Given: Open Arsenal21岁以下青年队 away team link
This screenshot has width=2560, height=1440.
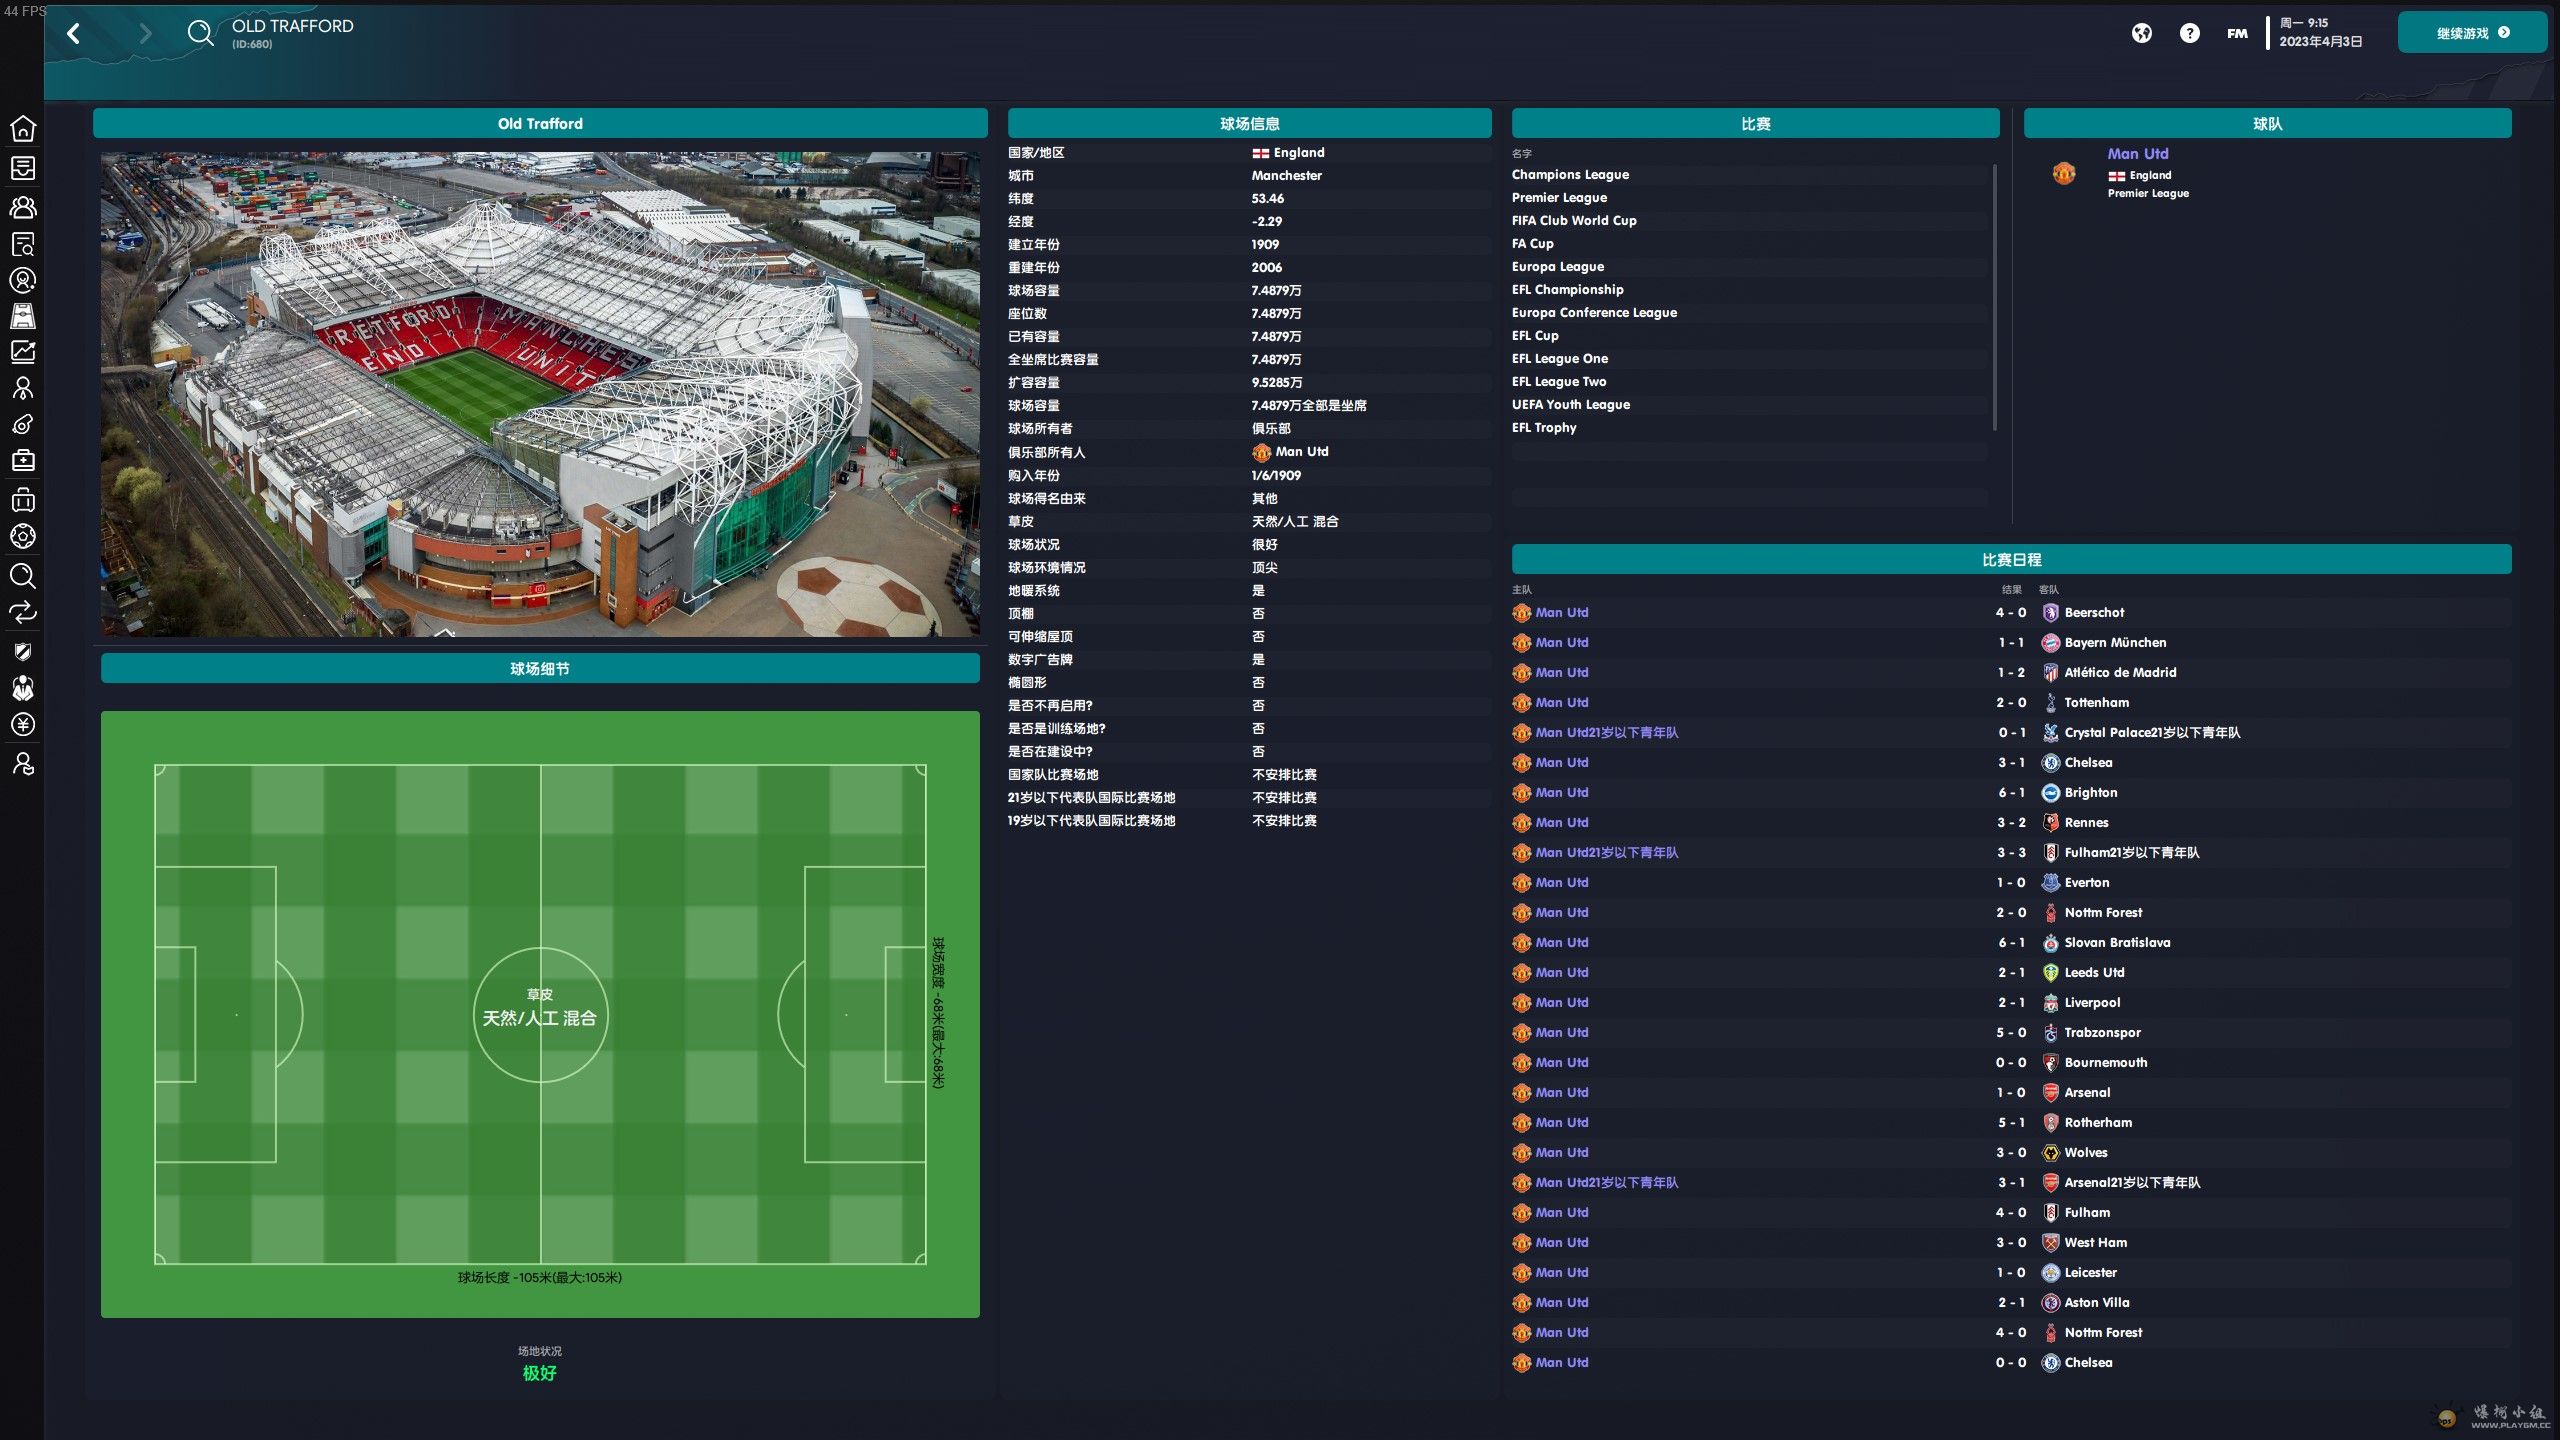Looking at the screenshot, I should pyautogui.click(x=2132, y=1182).
